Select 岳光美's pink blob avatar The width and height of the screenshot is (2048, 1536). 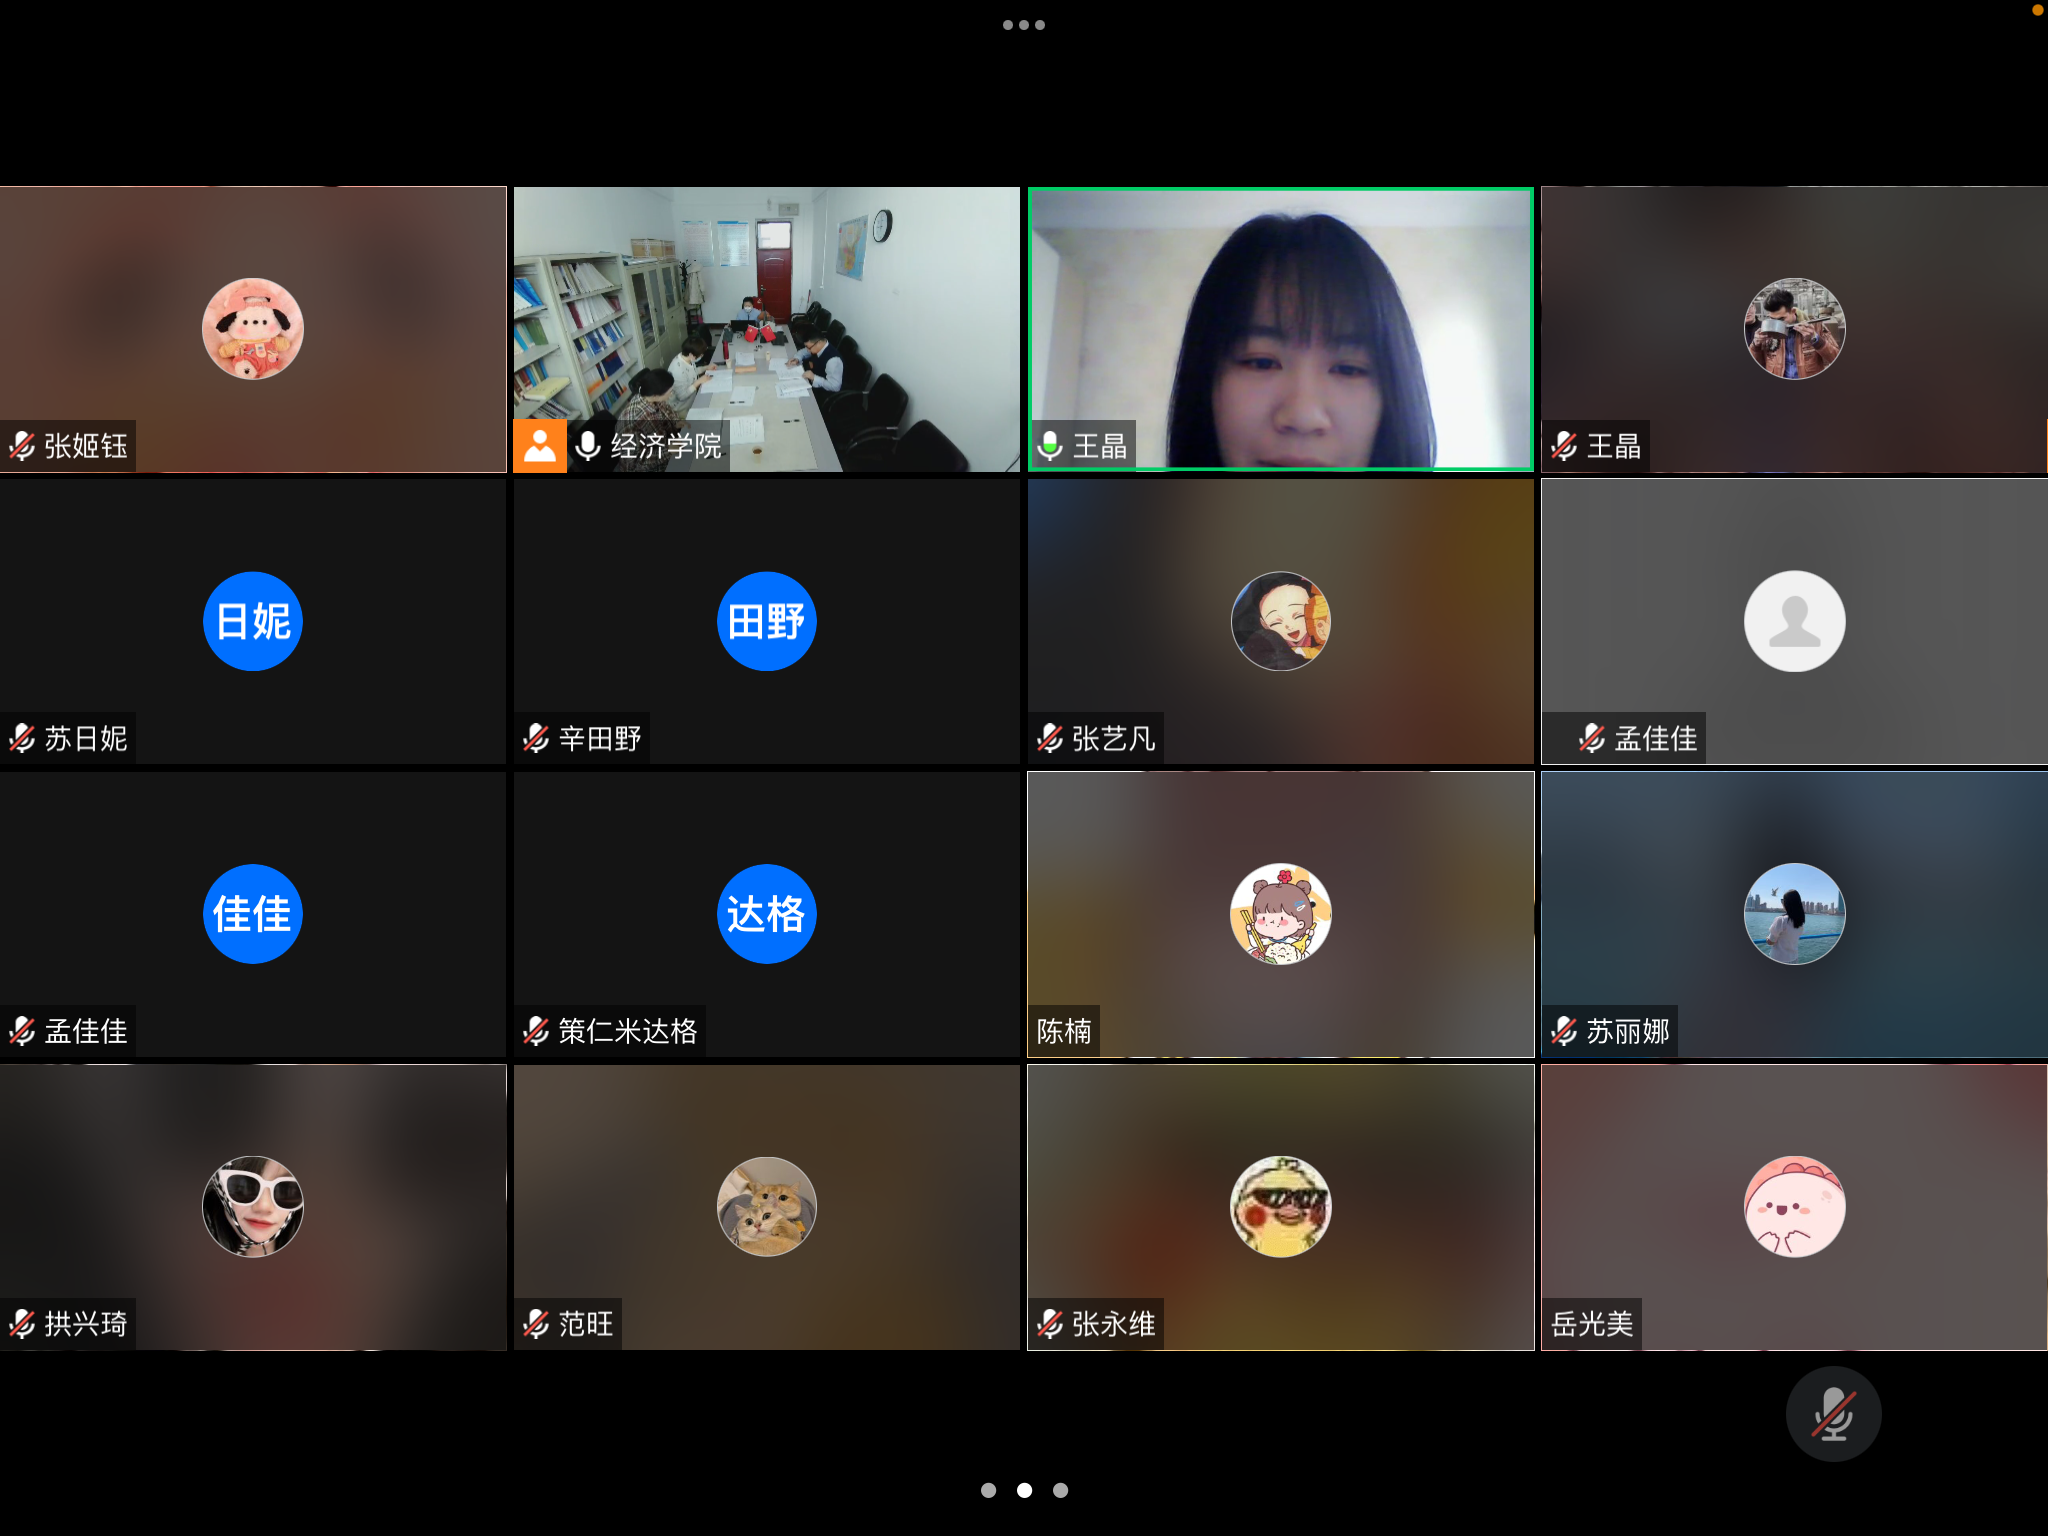click(1795, 1207)
